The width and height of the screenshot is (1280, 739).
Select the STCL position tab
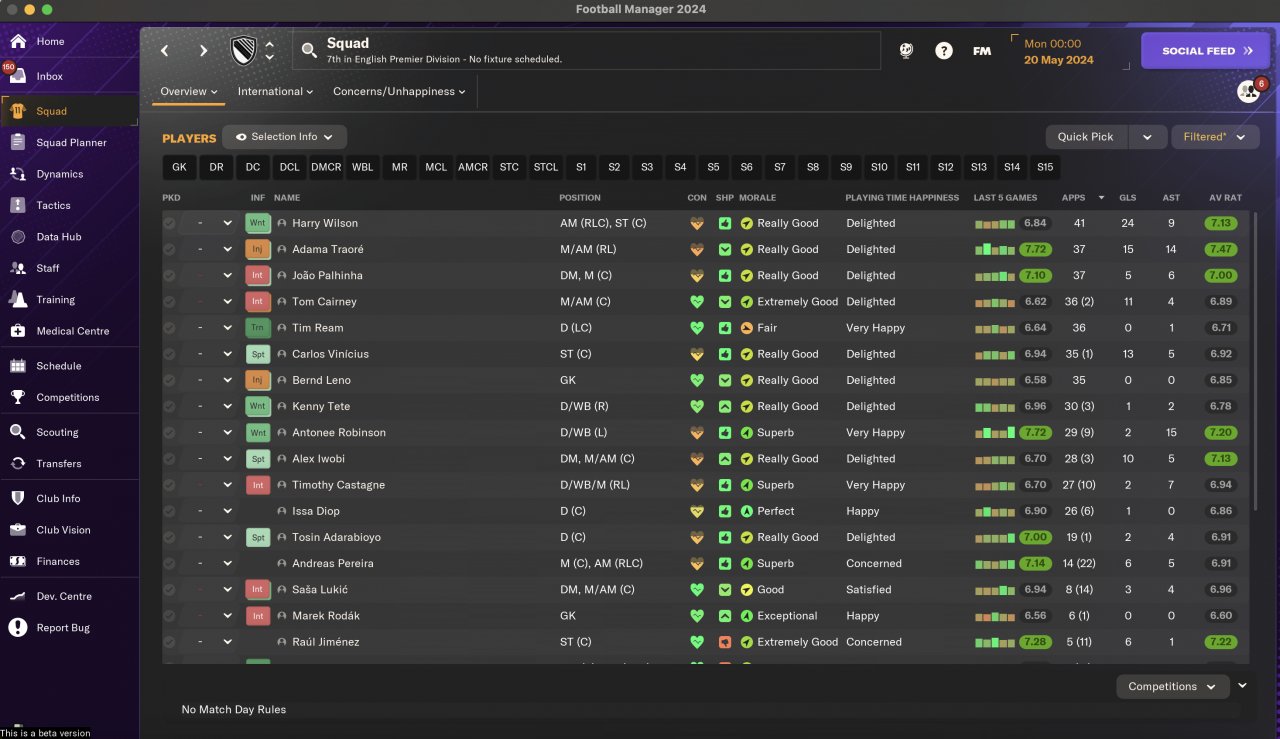546,167
